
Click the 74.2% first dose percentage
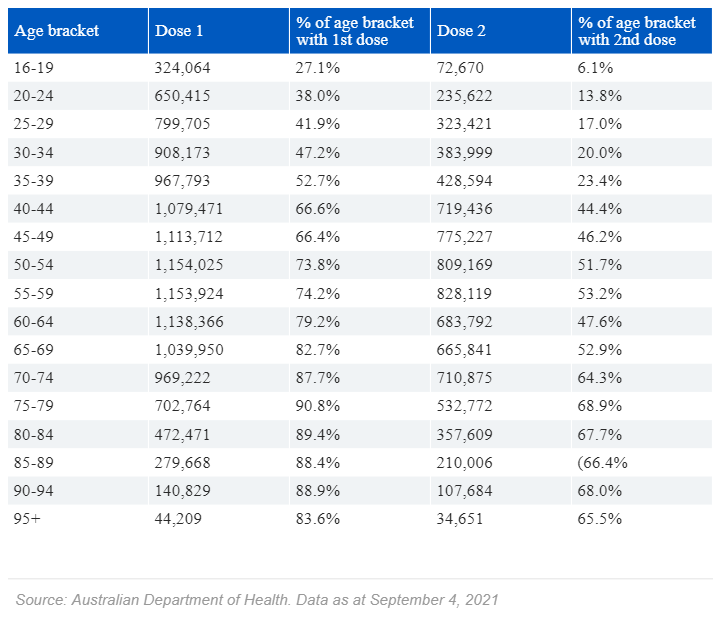pyautogui.click(x=318, y=294)
